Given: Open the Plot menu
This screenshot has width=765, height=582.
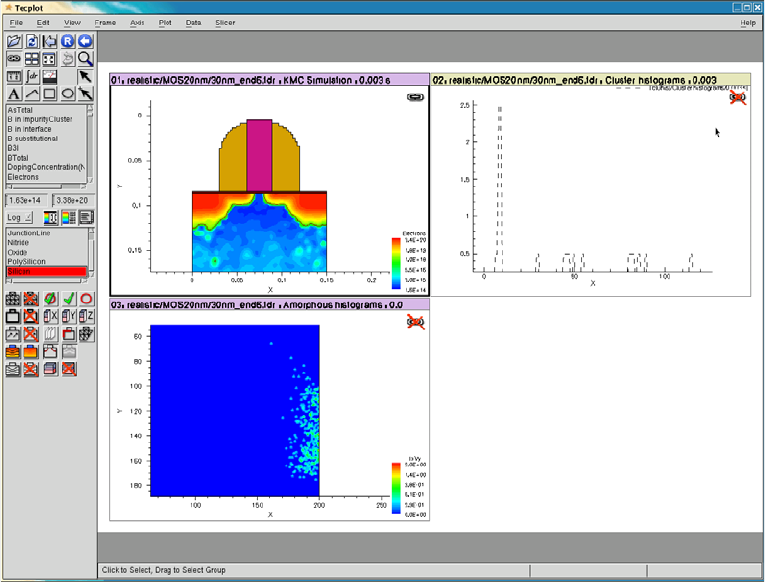Looking at the screenshot, I should click(x=164, y=22).
